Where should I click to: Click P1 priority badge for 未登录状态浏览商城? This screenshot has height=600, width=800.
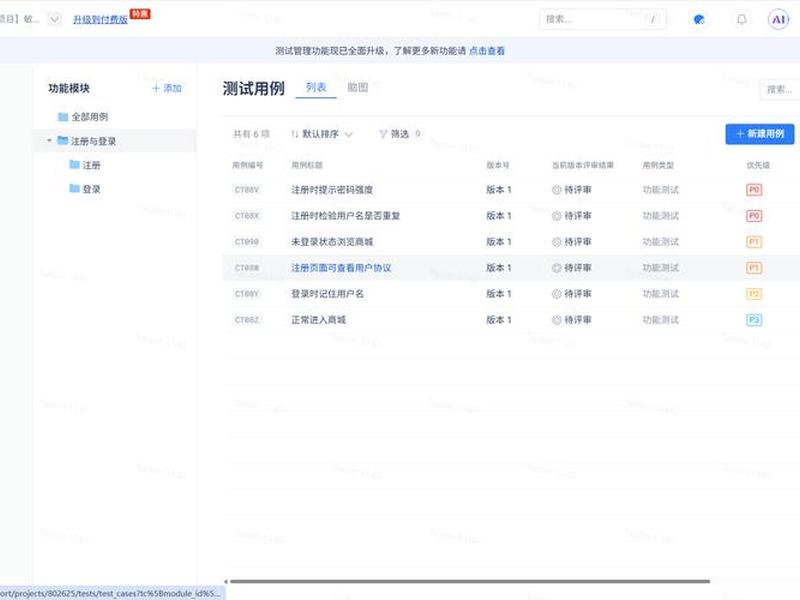tap(754, 242)
